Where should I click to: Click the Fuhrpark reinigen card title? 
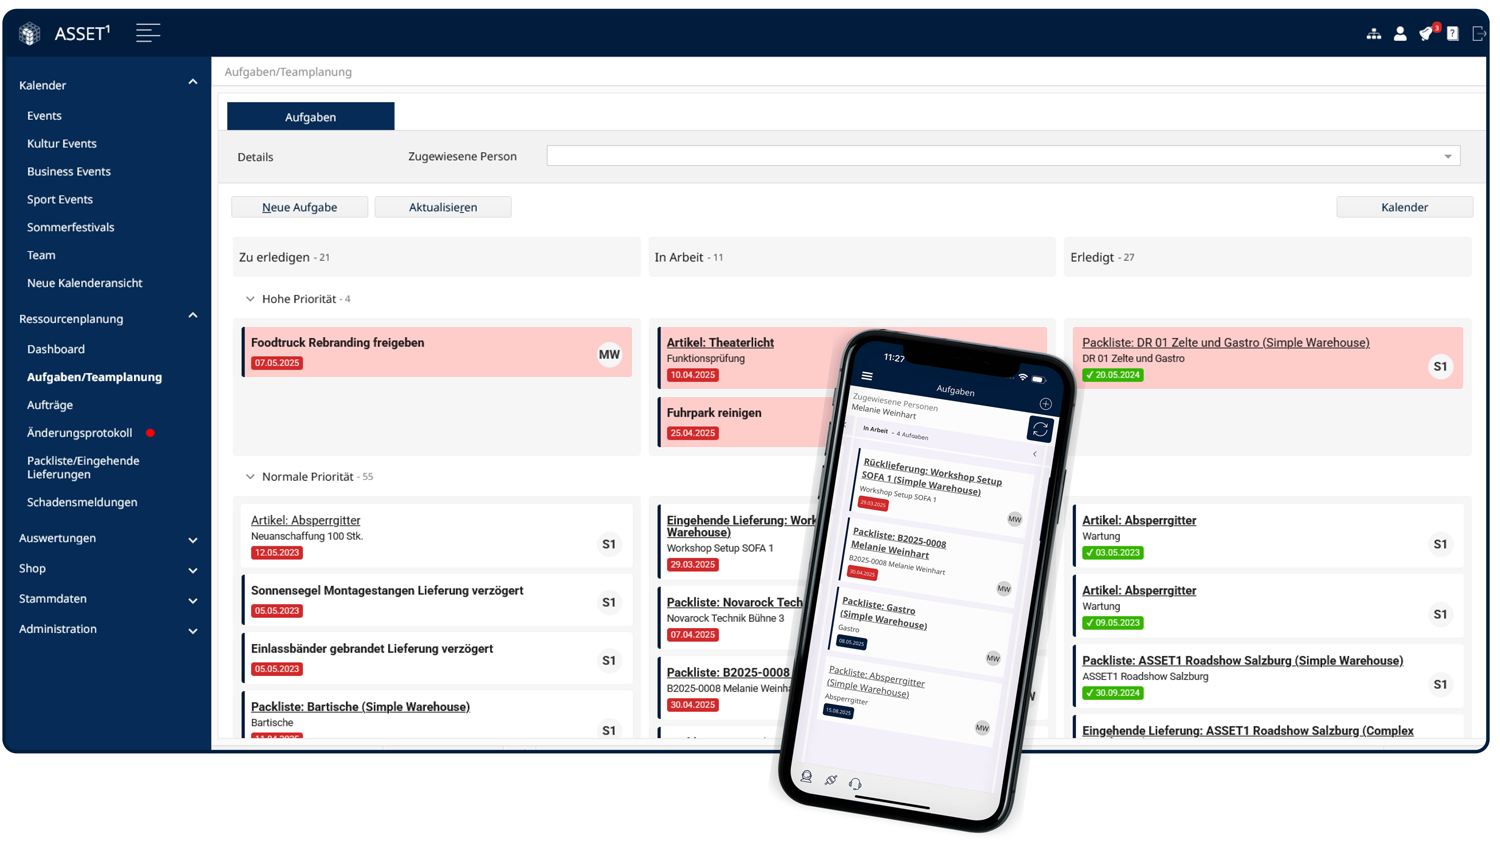tap(714, 413)
